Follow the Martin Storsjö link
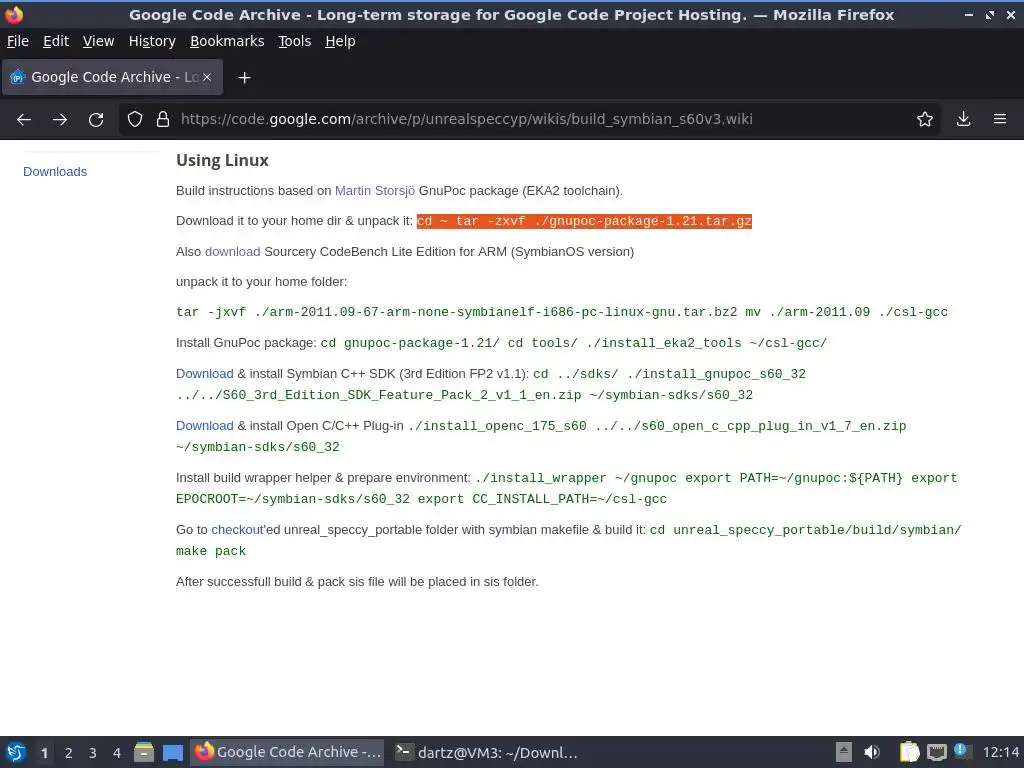The image size is (1024, 768). (375, 191)
